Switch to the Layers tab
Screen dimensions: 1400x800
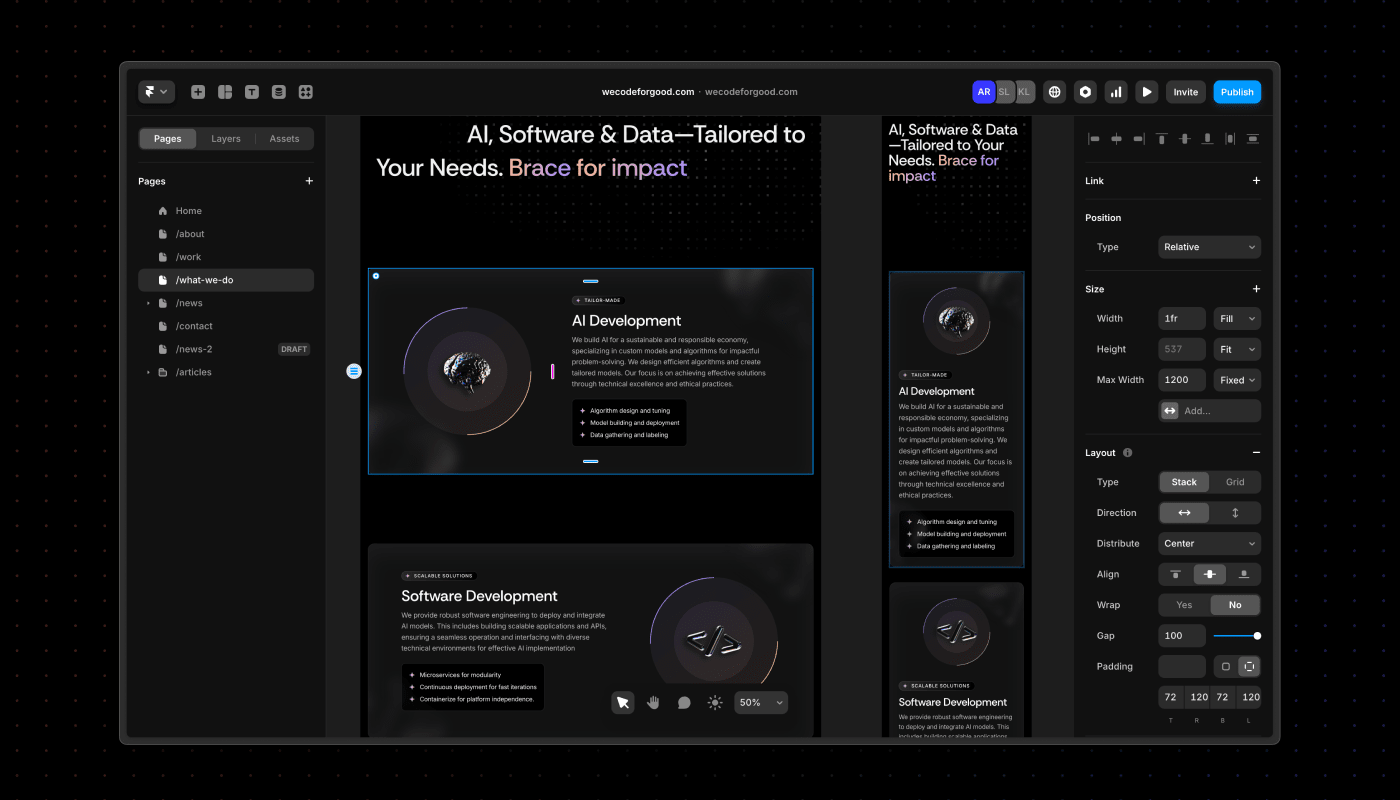coord(226,139)
